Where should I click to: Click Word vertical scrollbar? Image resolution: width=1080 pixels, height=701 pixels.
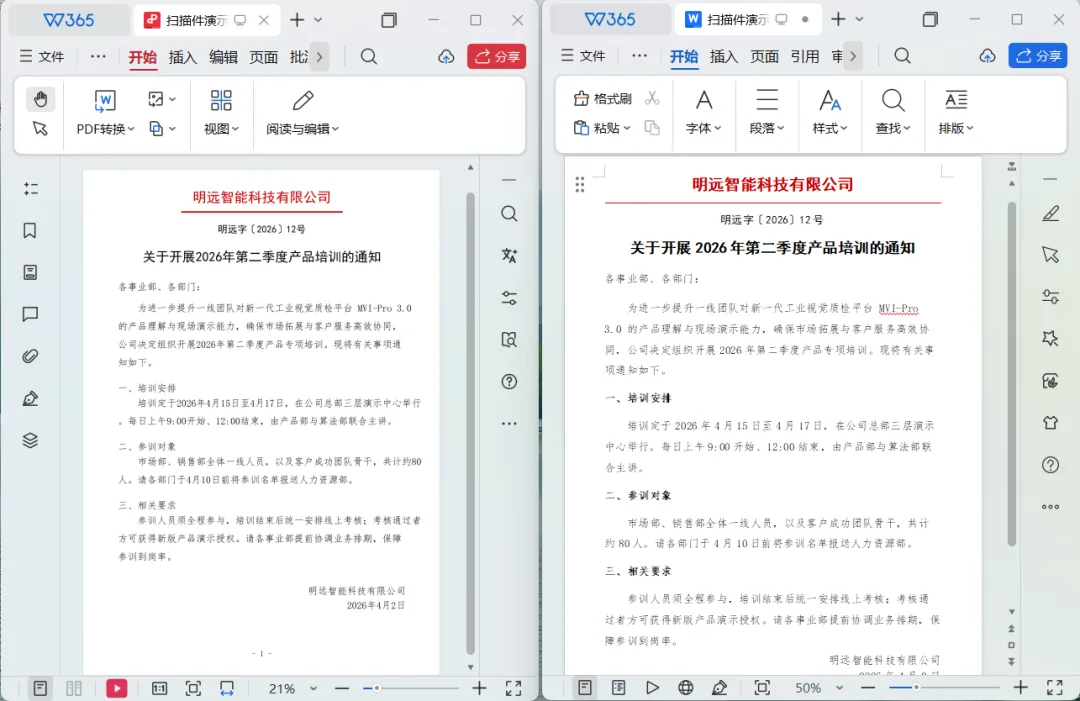[1012, 373]
